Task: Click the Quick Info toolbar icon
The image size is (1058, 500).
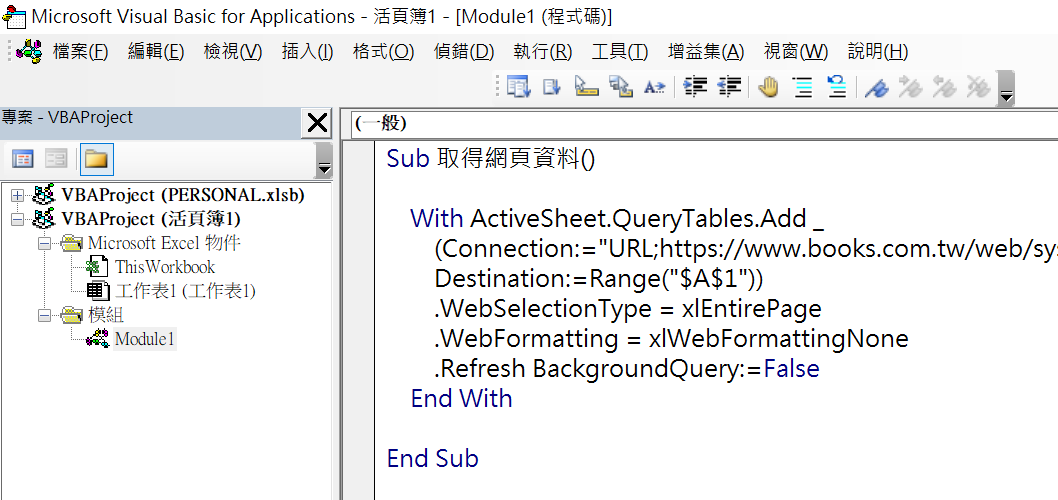Action: click(x=586, y=86)
